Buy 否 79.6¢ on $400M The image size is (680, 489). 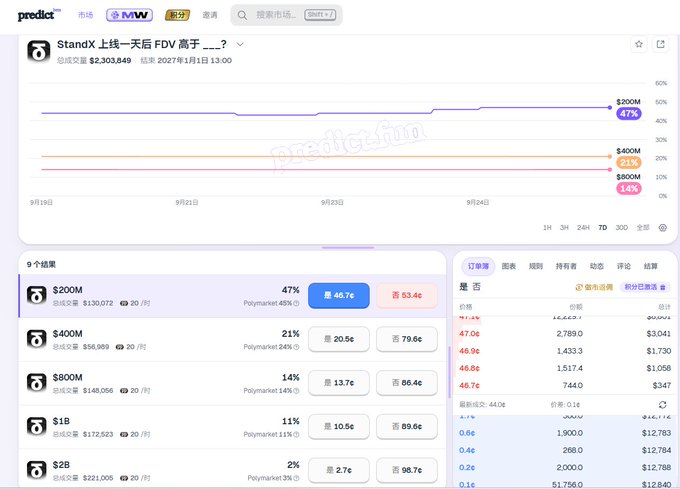click(407, 339)
